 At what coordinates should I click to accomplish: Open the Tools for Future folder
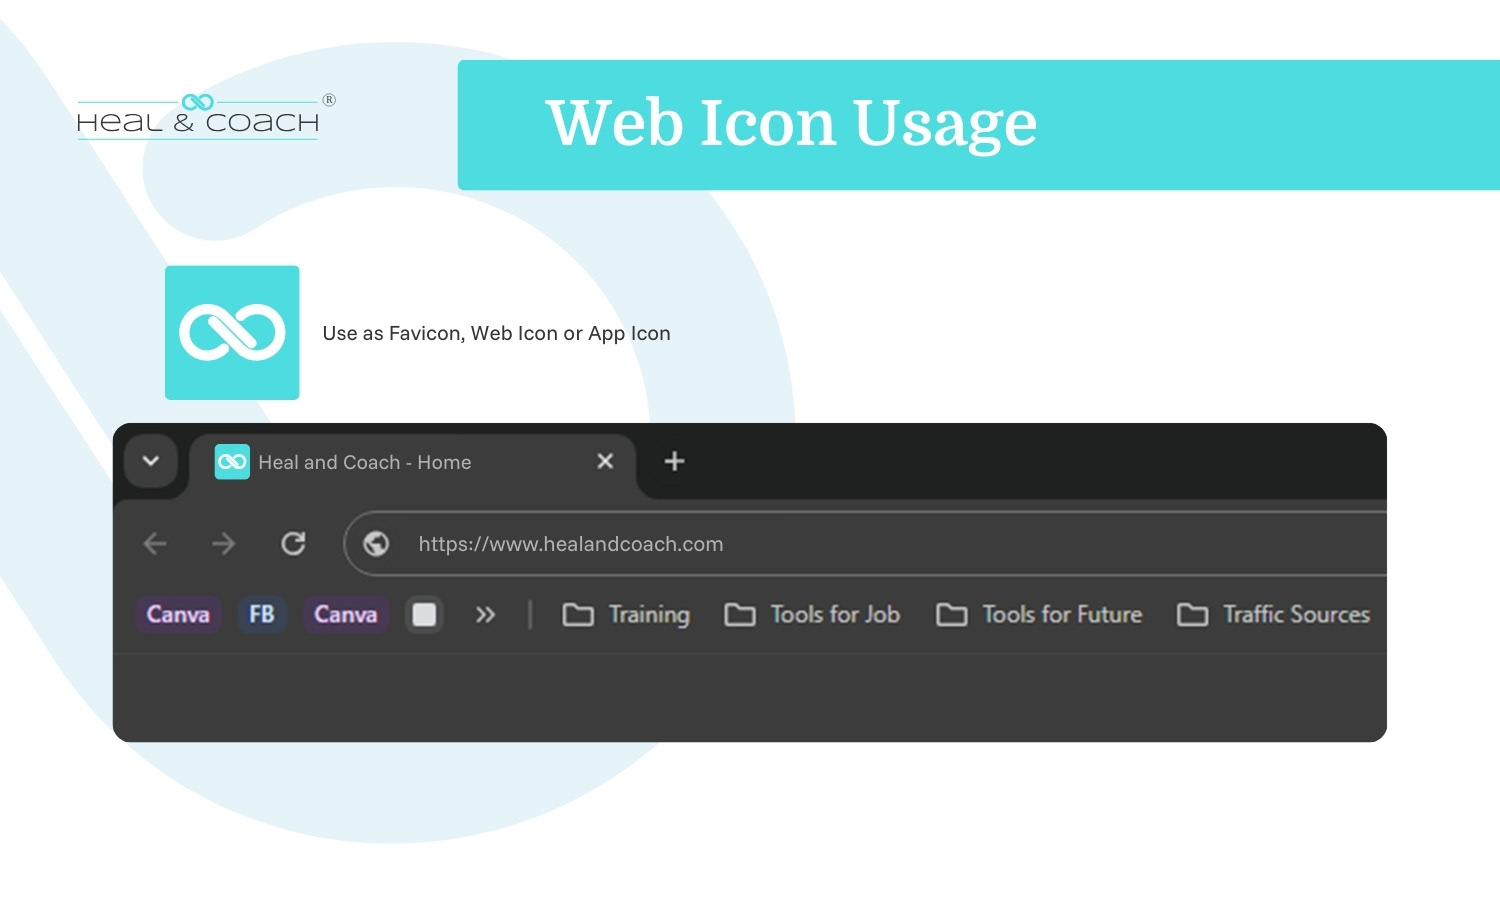[1039, 614]
